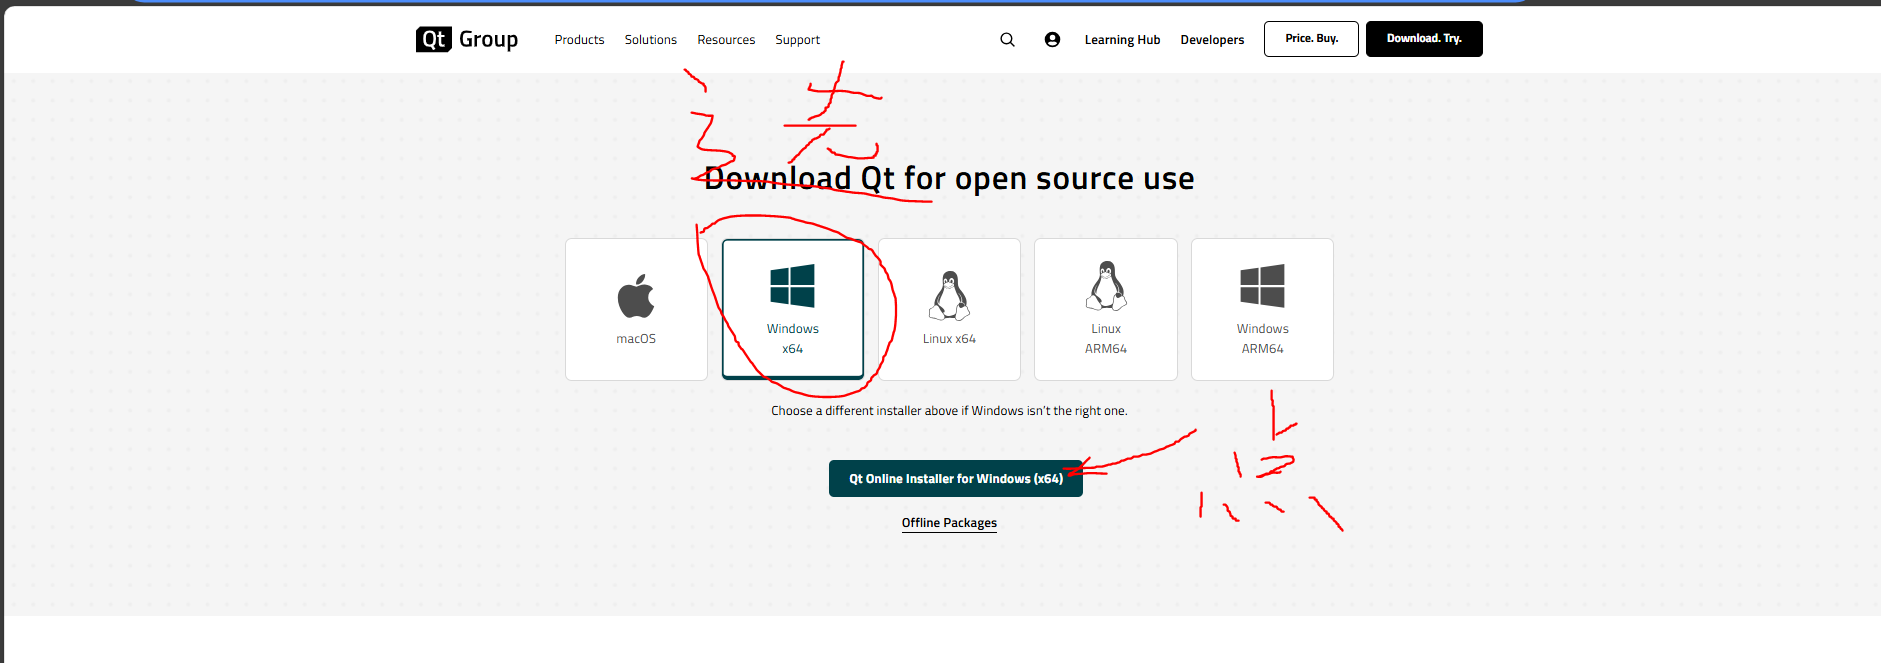Select the Linux x64 installer card
This screenshot has width=1881, height=663.
(949, 309)
